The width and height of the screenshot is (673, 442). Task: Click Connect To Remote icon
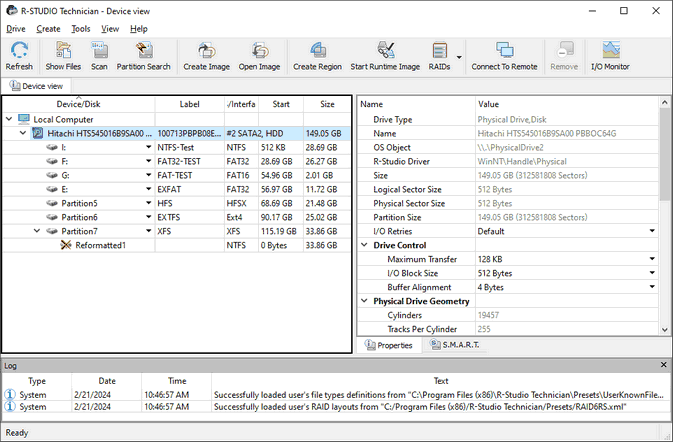click(x=504, y=50)
